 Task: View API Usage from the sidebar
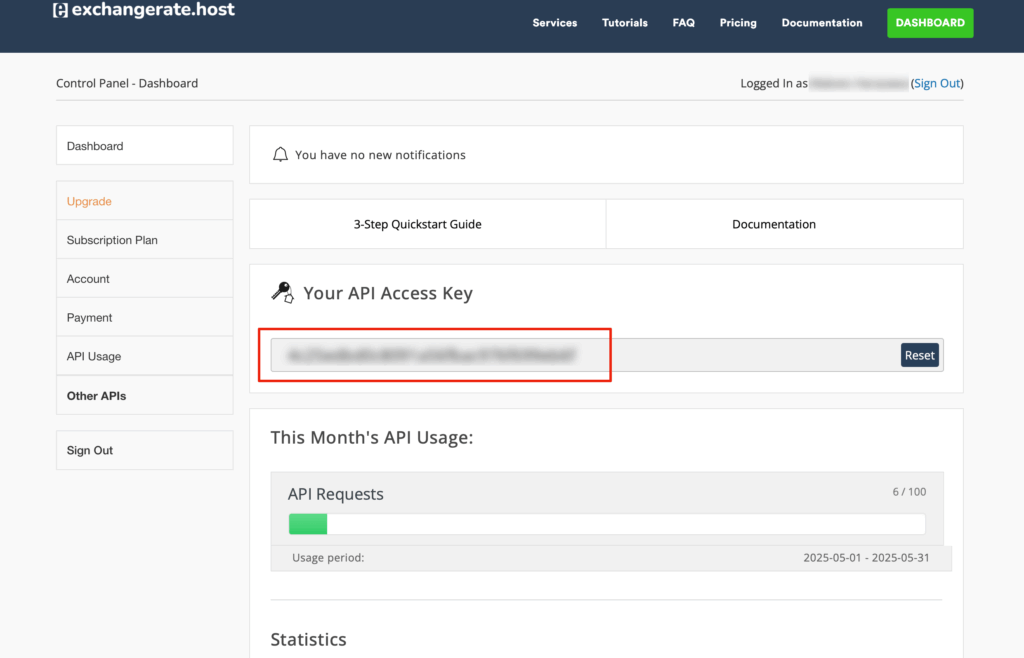pos(94,356)
